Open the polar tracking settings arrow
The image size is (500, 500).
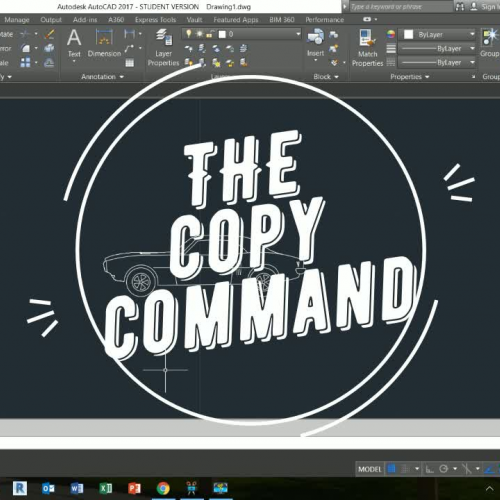[455, 469]
